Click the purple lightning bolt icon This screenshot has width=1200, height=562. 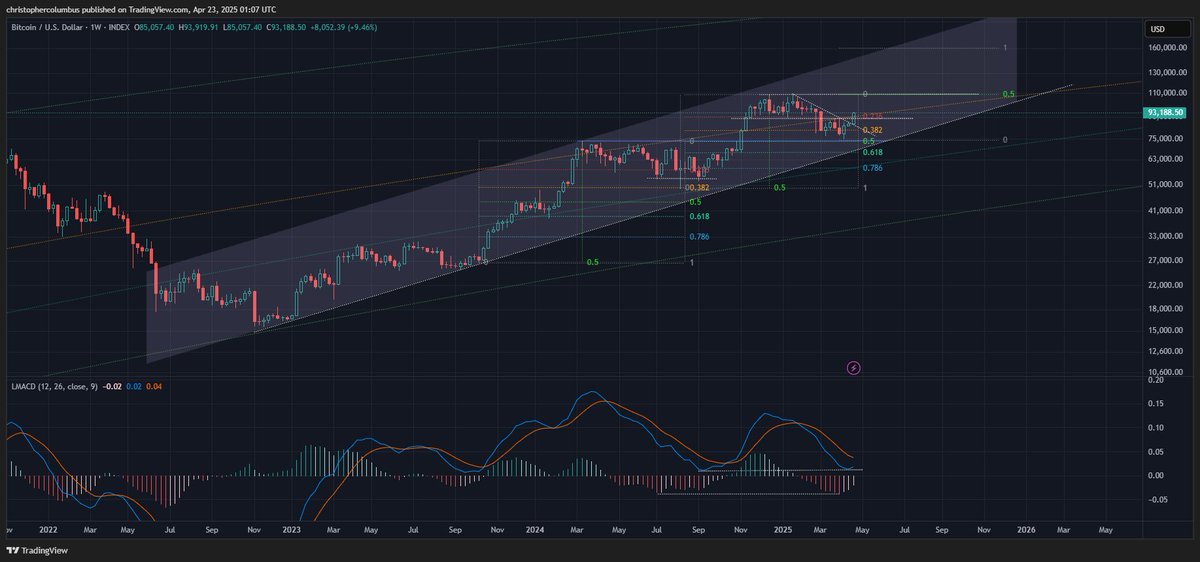tap(853, 368)
